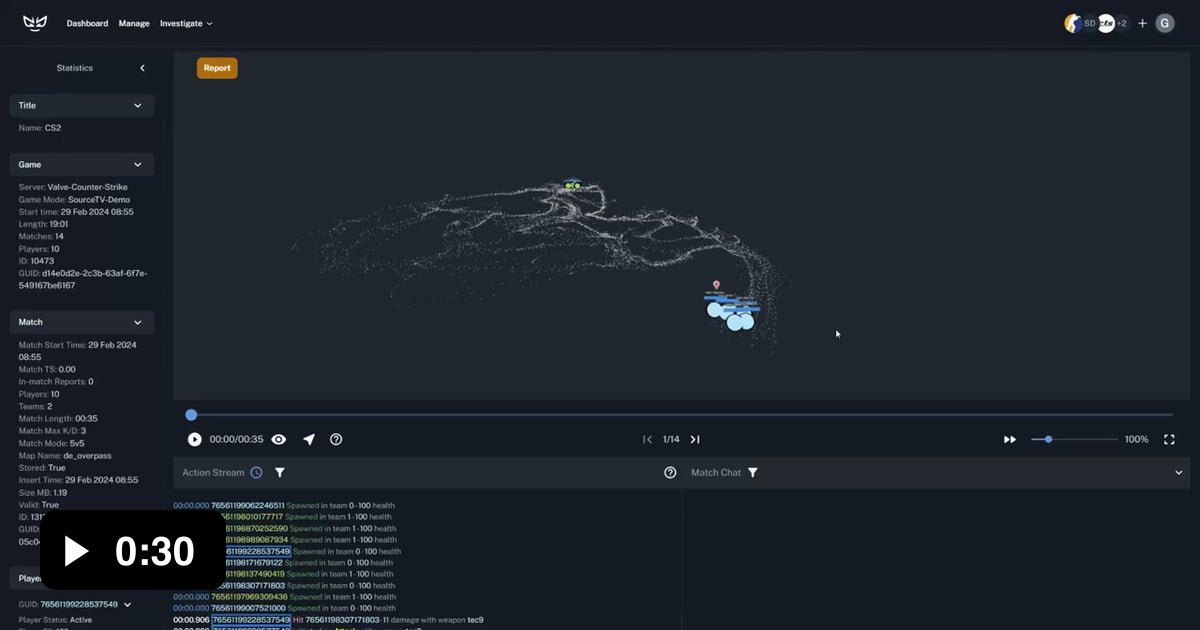Click the Match Chat label

point(717,472)
